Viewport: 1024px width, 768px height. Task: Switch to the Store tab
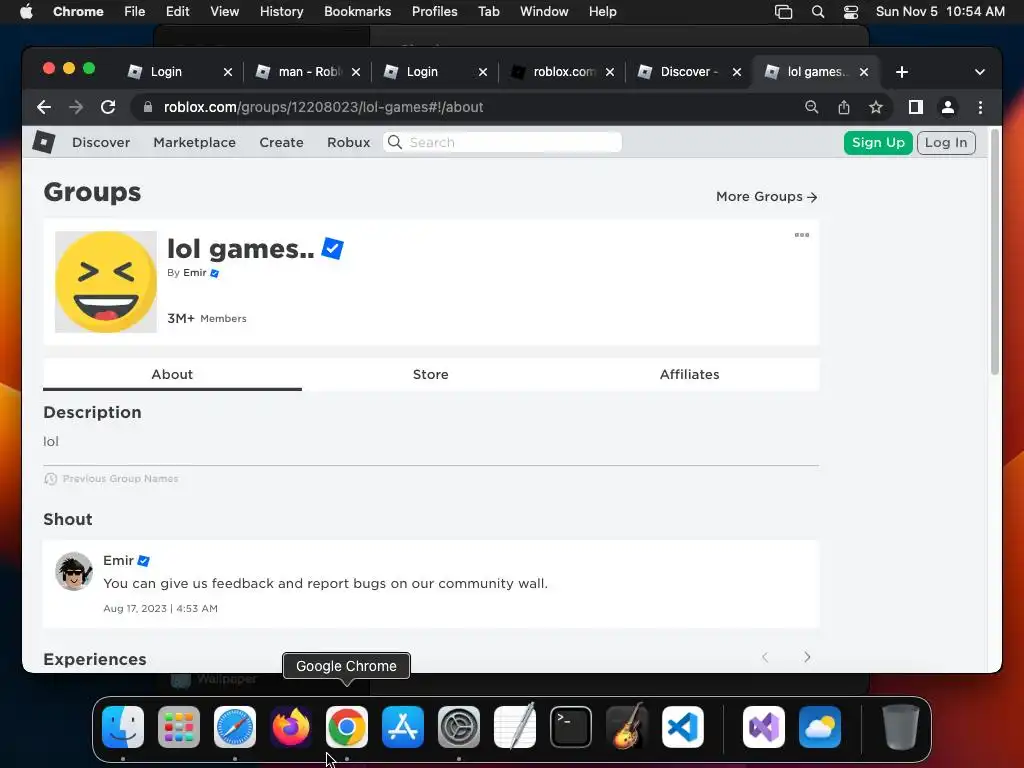430,374
